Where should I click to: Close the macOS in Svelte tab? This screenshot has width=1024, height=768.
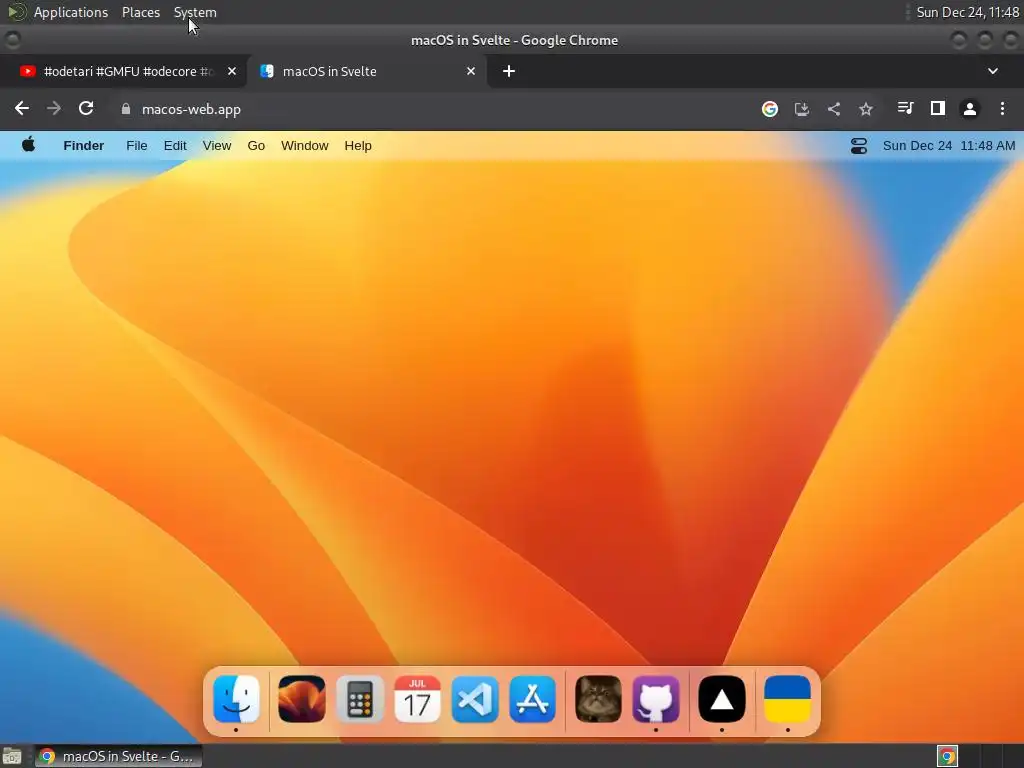click(x=471, y=71)
